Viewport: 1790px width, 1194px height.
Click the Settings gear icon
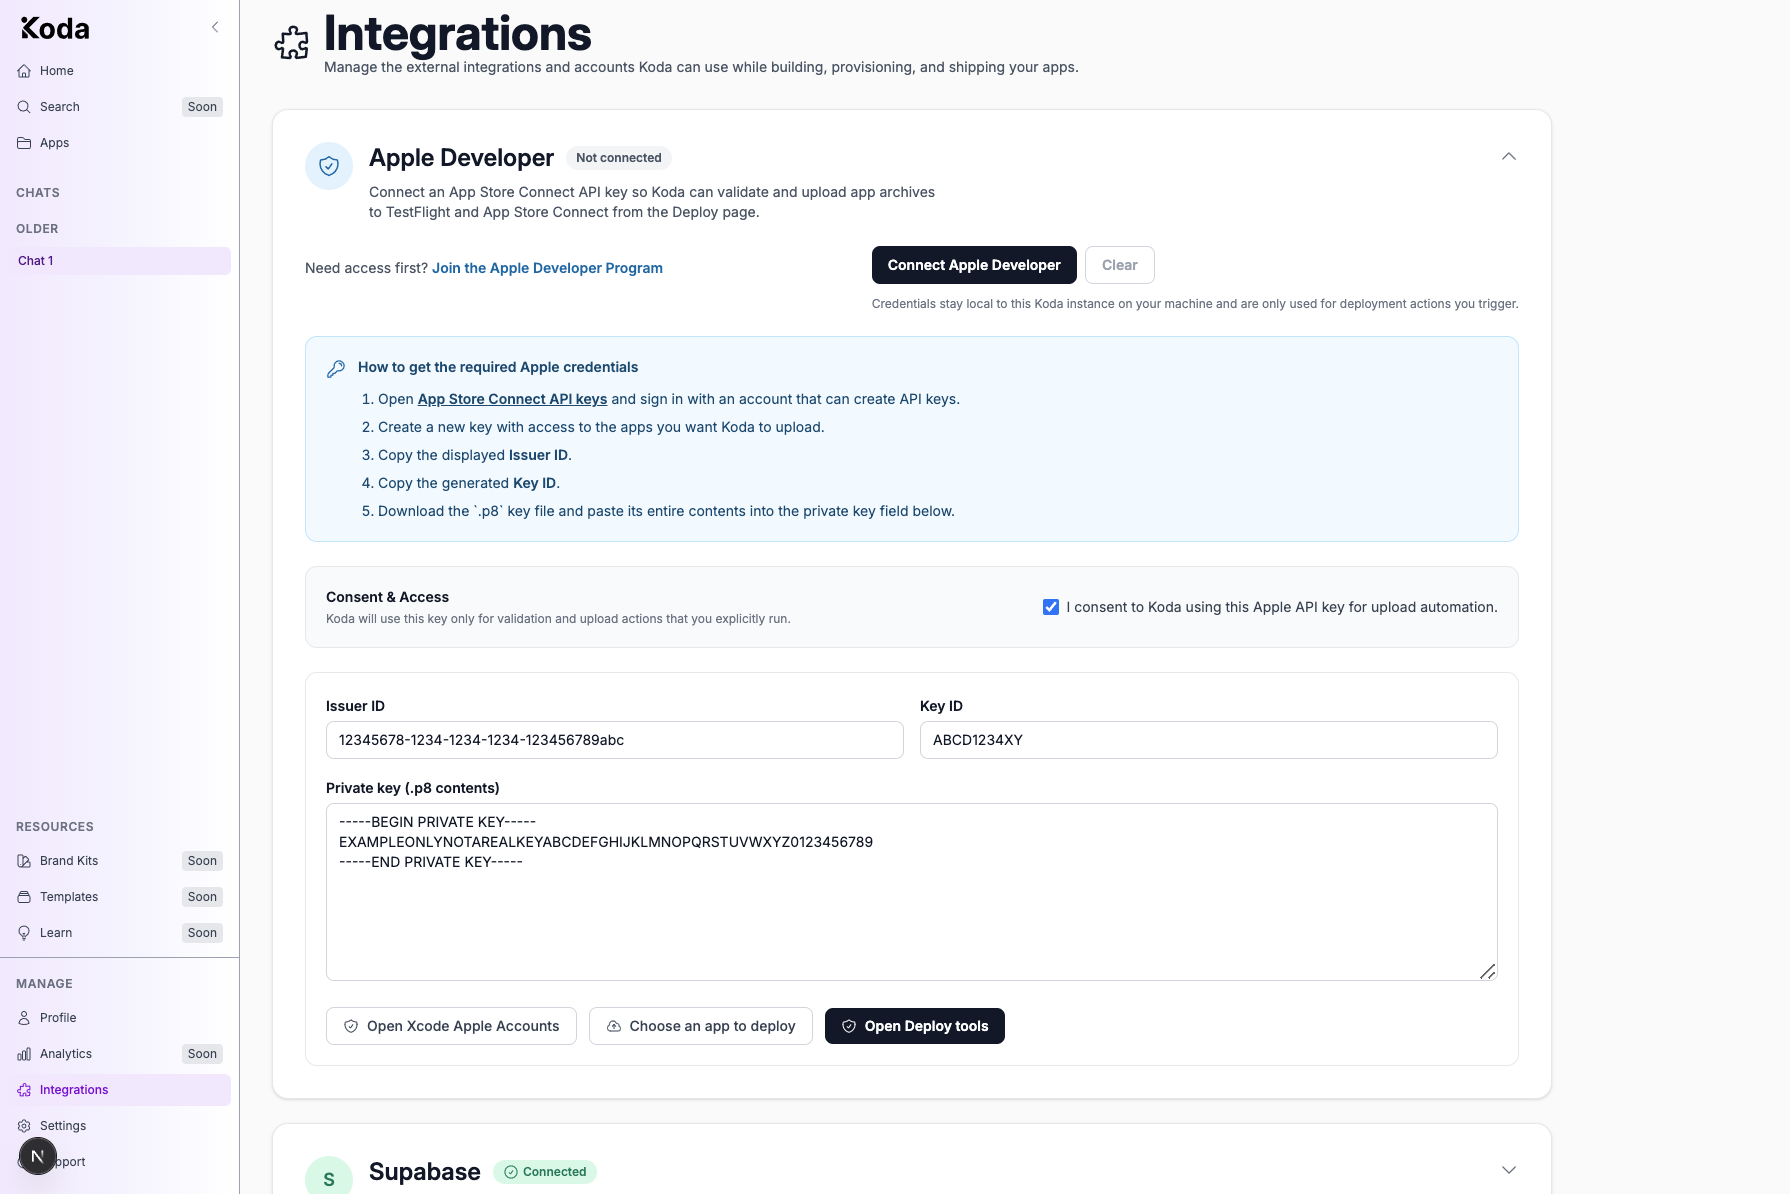(24, 1126)
